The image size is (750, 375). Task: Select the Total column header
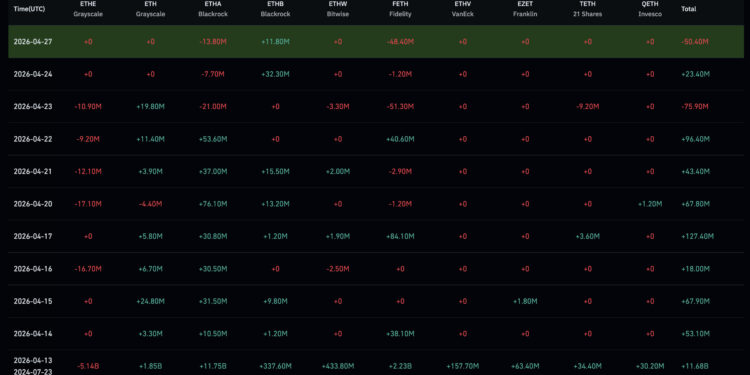688,9
